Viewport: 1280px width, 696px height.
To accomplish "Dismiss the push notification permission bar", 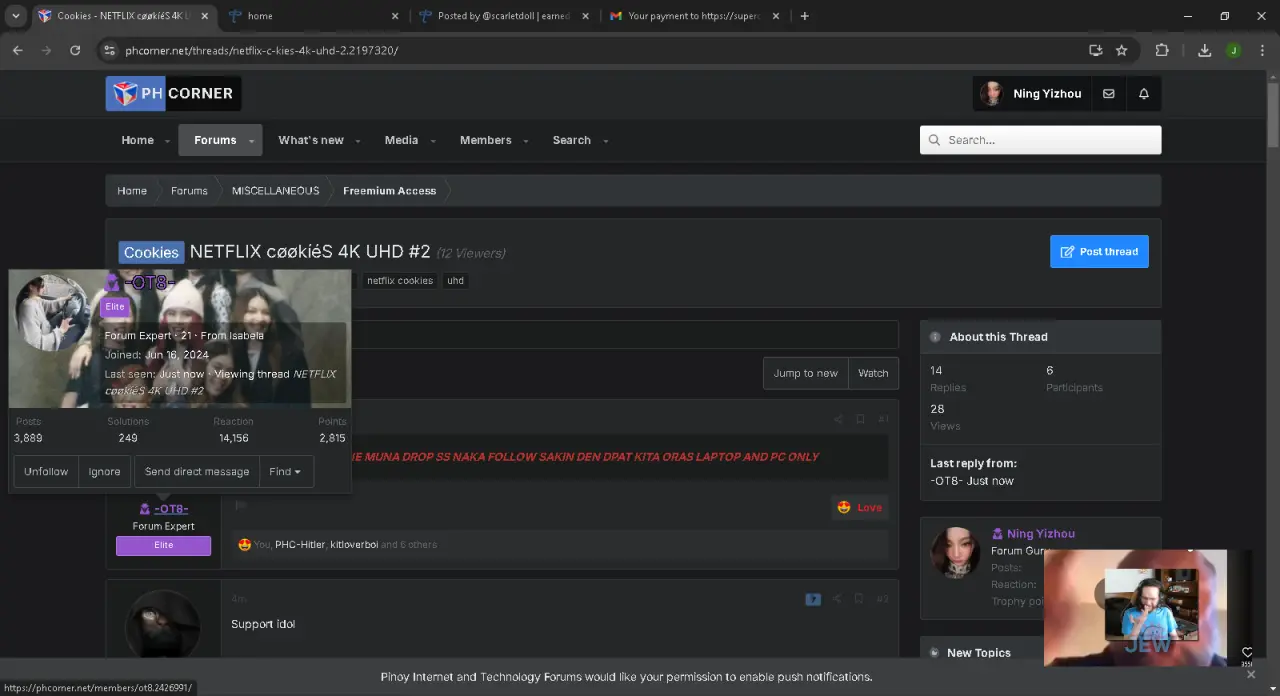I will [1250, 675].
